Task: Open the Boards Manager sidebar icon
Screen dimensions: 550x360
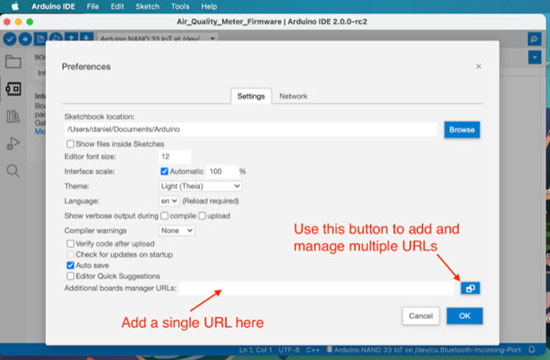Action: pos(13,89)
